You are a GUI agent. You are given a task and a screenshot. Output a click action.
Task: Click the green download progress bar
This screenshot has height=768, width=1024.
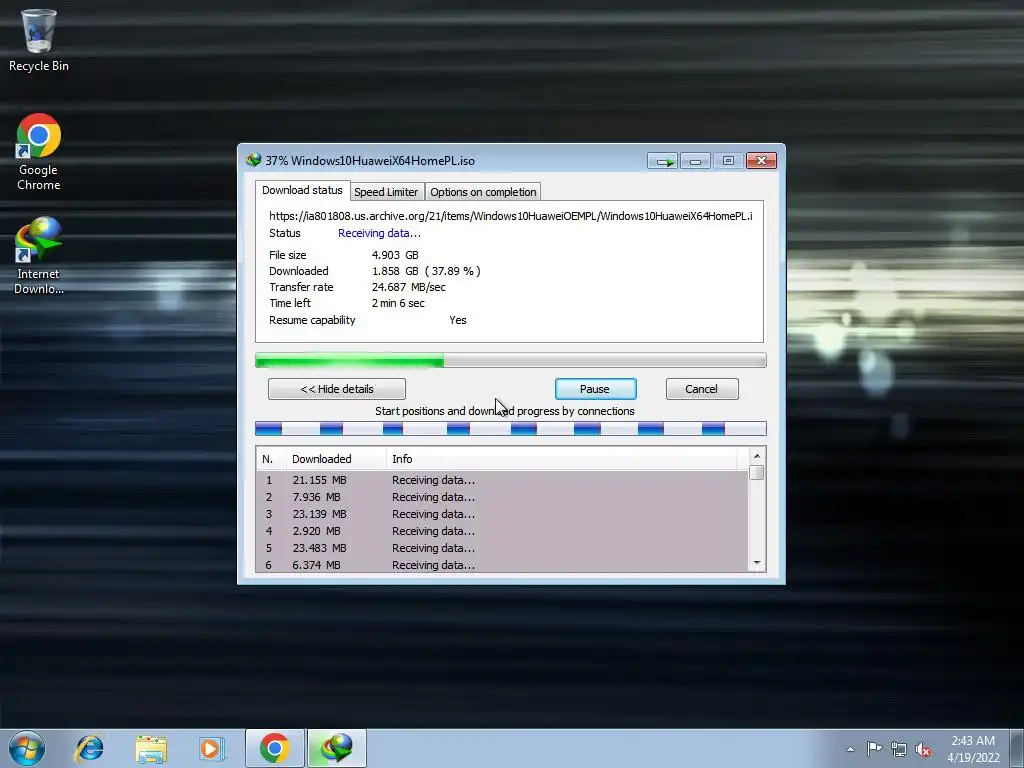tap(510, 360)
